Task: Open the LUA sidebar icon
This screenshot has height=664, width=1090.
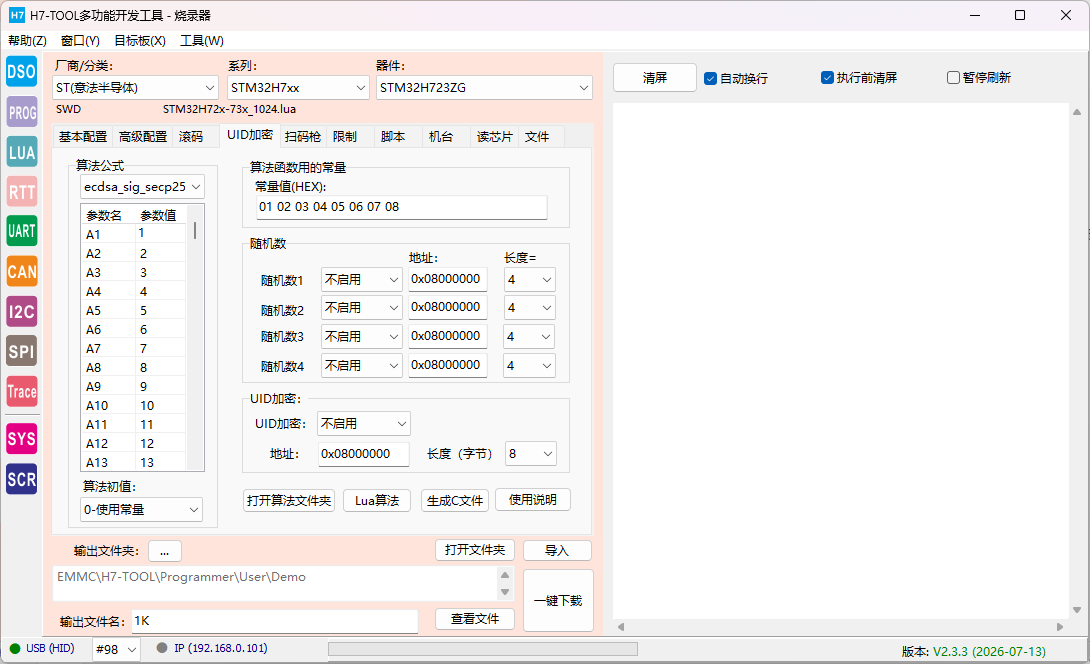Action: 22,152
